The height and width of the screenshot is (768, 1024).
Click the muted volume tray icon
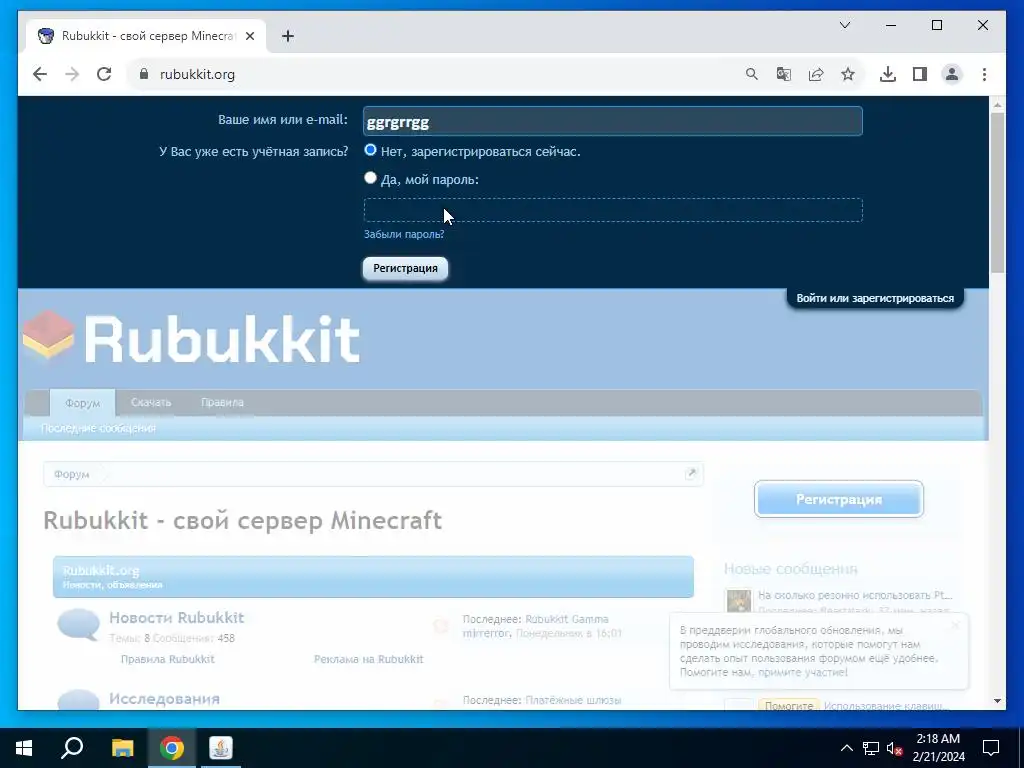[x=895, y=748]
